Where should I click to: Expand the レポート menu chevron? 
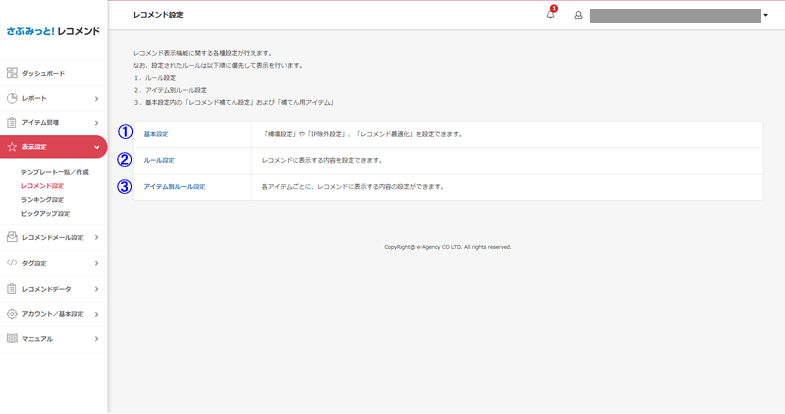[97, 99]
